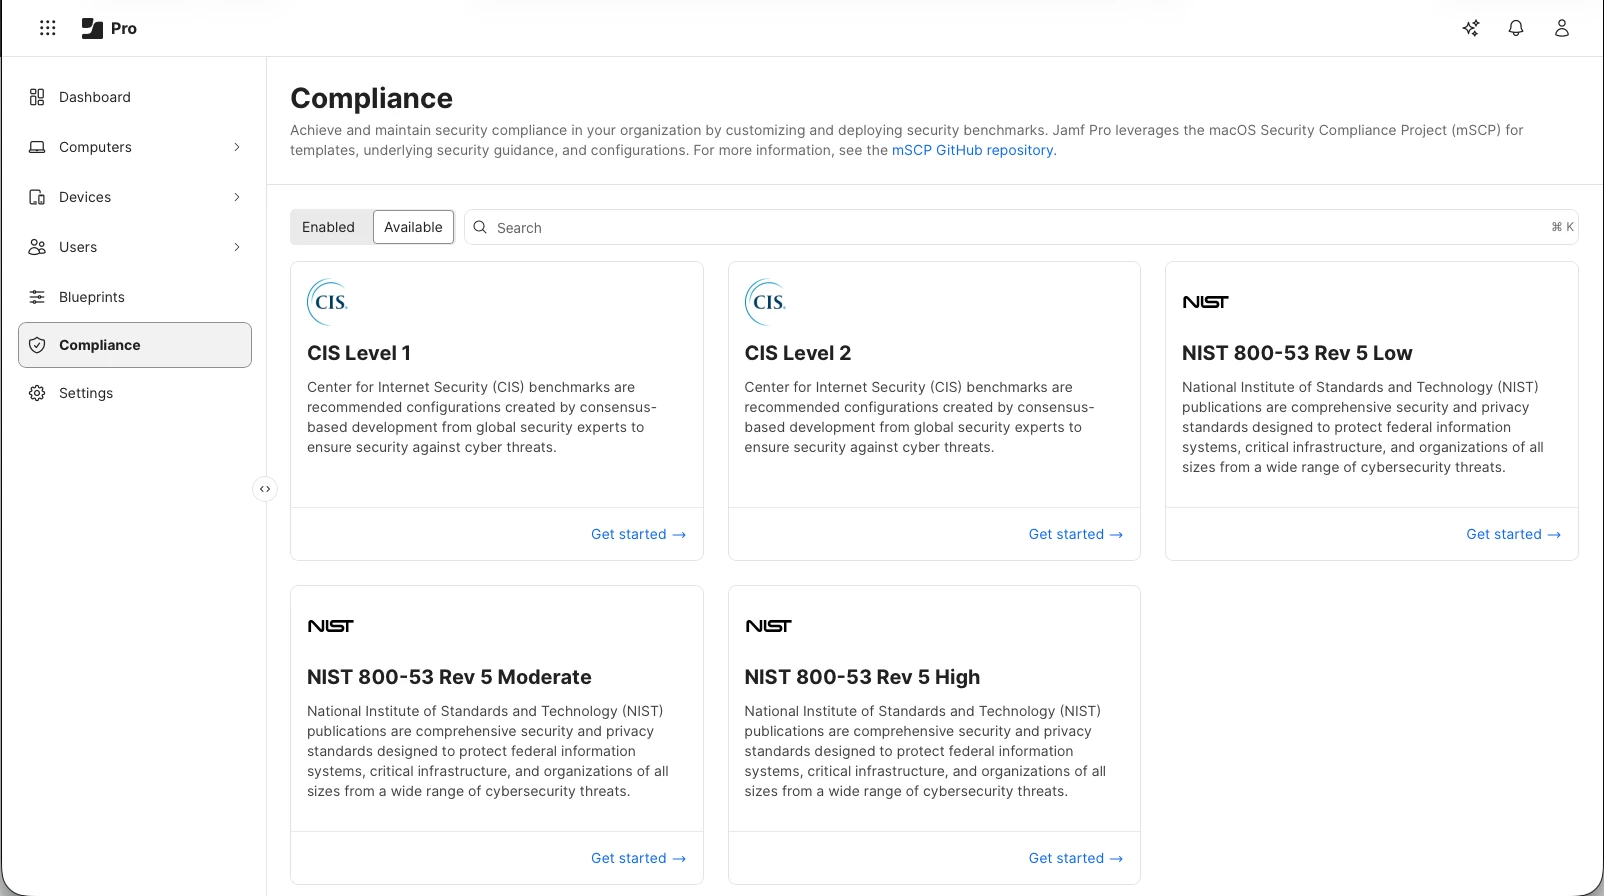The image size is (1604, 896).
Task: Click the Dashboard sidebar icon
Action: (x=37, y=97)
